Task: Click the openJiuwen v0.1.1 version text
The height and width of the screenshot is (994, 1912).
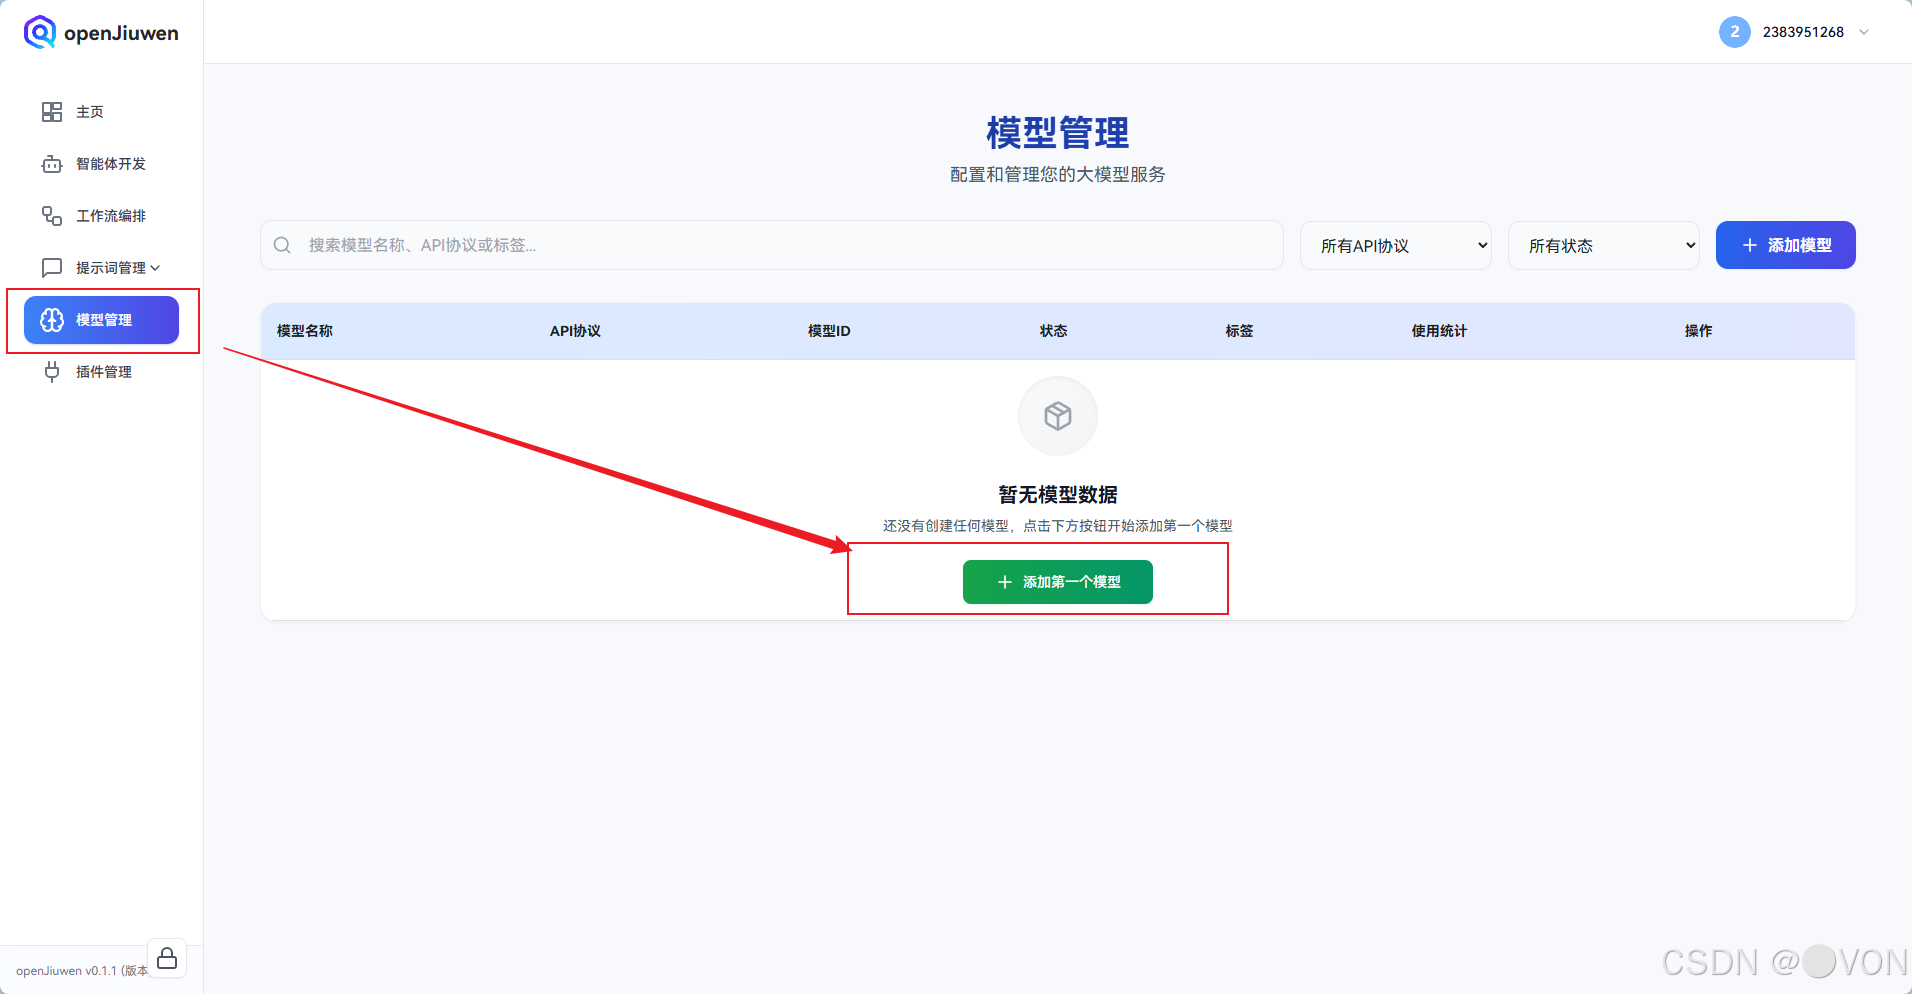Action: coord(81,971)
